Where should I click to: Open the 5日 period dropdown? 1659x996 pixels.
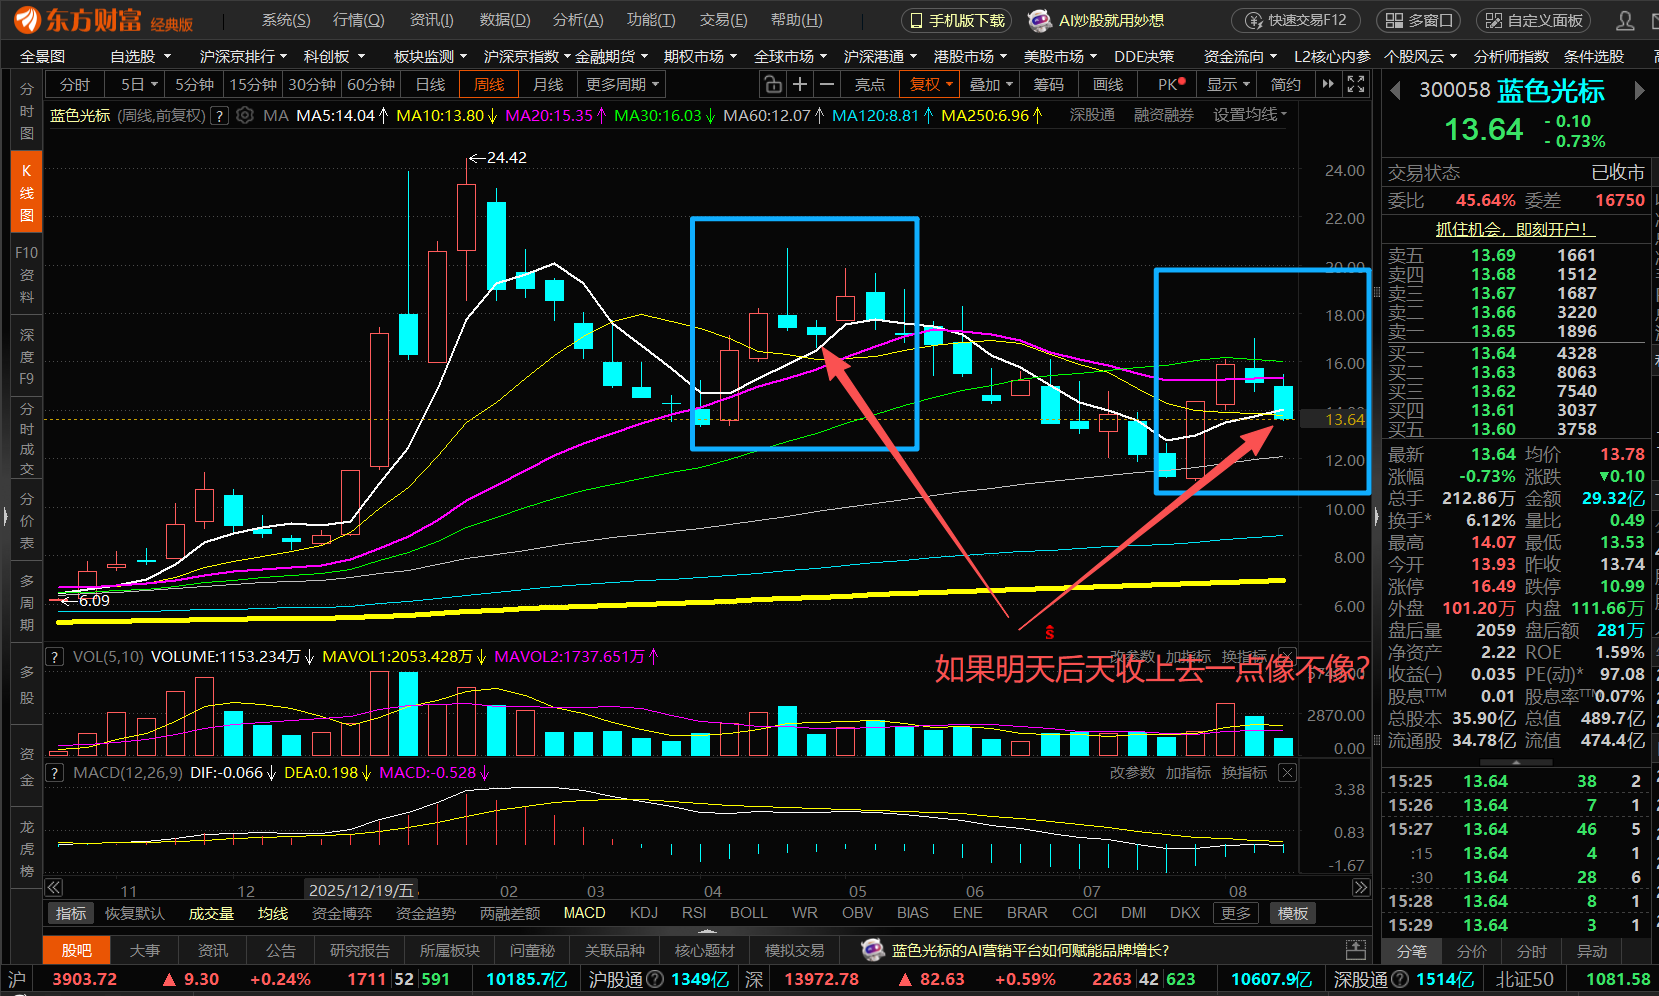tap(139, 85)
